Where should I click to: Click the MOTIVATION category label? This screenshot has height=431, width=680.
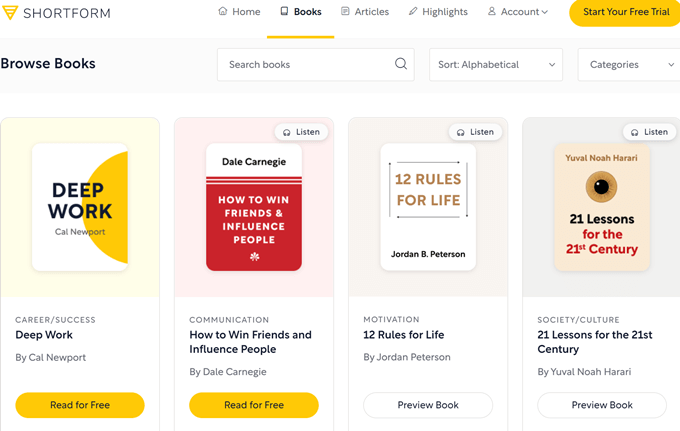(391, 320)
